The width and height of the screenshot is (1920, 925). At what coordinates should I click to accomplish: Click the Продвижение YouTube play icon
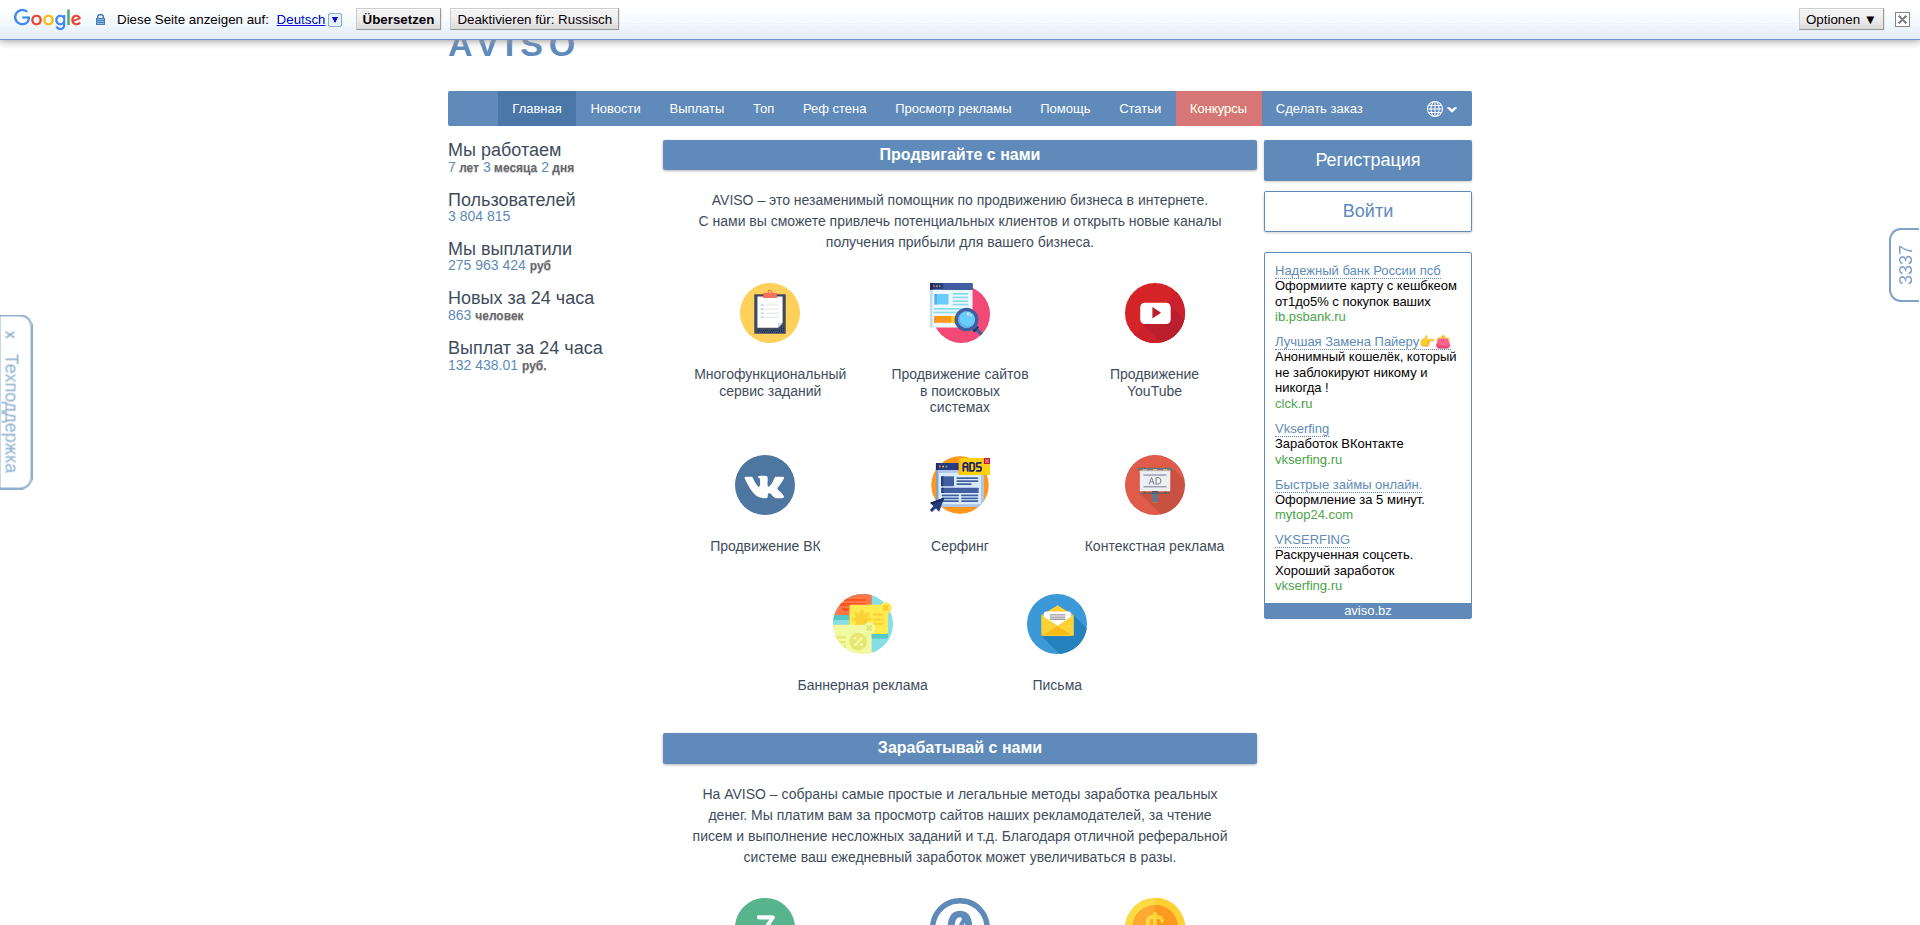[x=1155, y=312]
